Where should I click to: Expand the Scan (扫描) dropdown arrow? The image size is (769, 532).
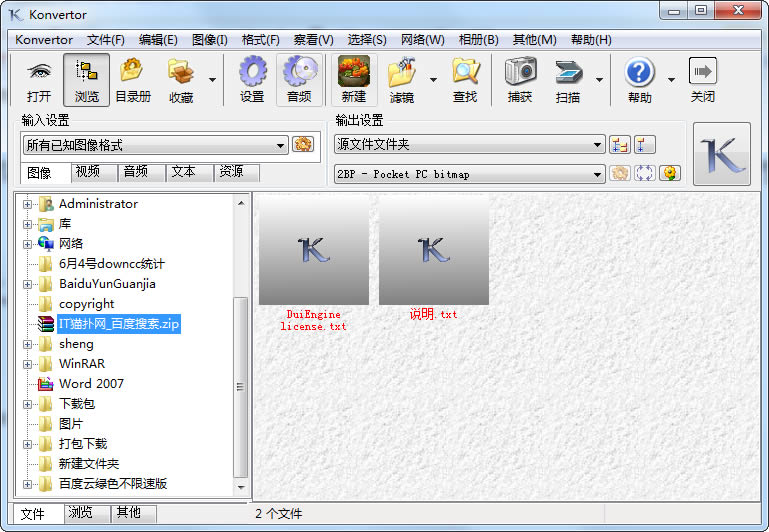click(x=599, y=79)
